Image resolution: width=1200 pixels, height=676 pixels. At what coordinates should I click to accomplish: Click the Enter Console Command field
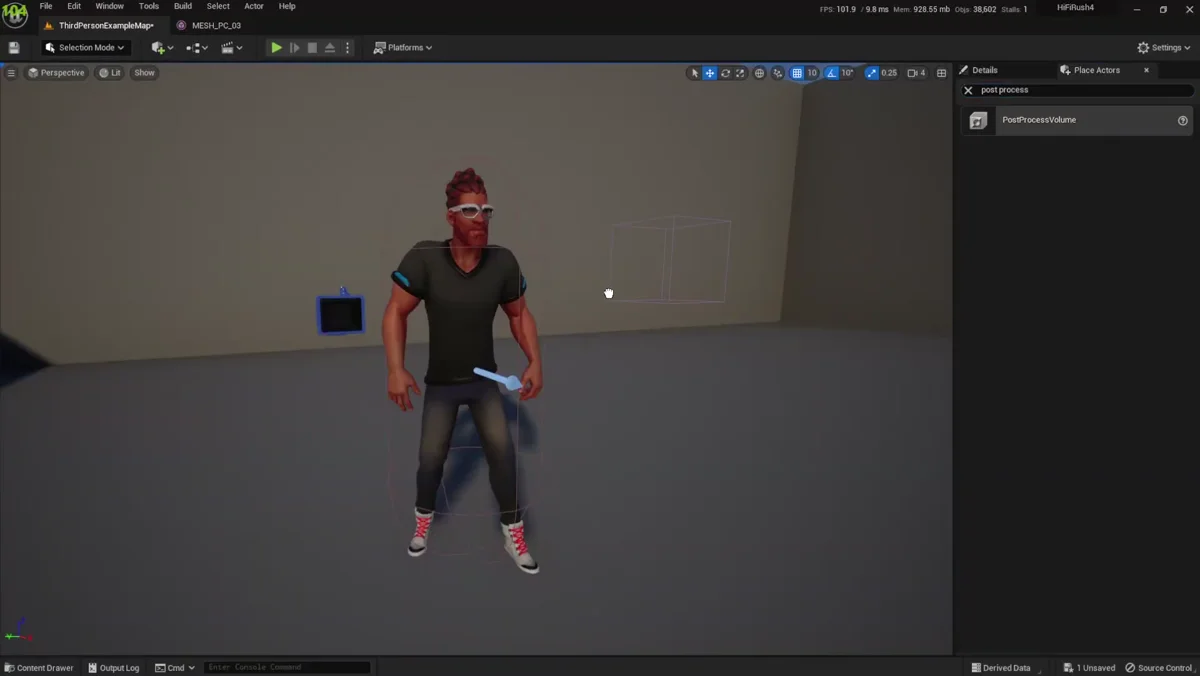(287, 667)
